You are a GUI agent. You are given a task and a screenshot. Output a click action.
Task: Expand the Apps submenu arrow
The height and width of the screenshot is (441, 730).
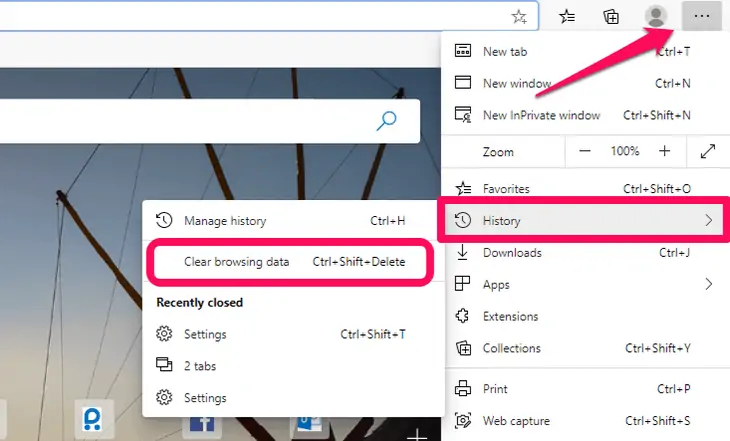[708, 284]
